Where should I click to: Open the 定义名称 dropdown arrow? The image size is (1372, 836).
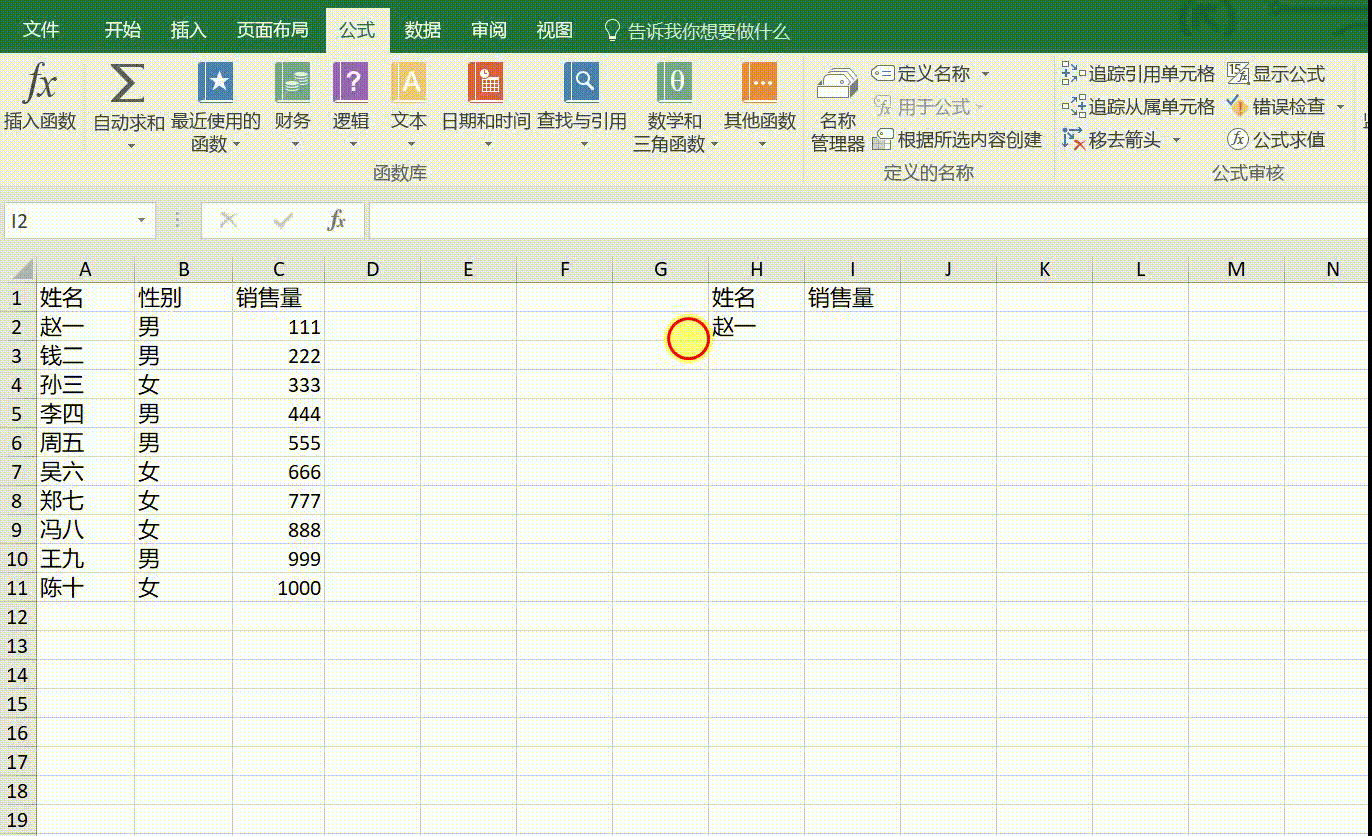[x=984, y=73]
